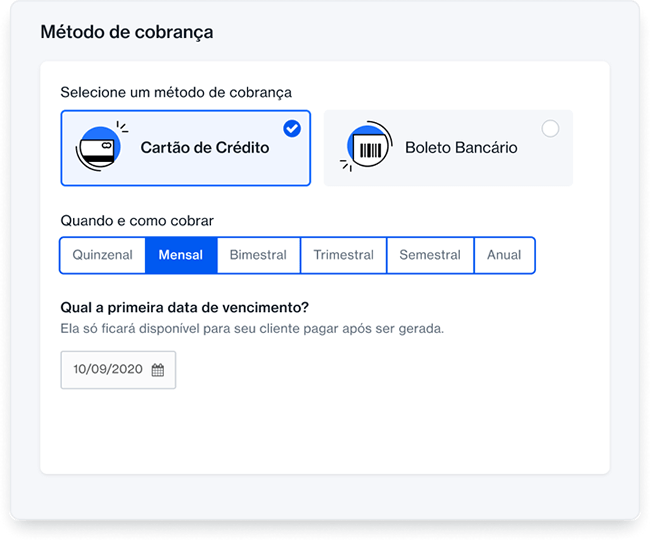The width and height of the screenshot is (650, 540).
Task: Pick the Trimestral option
Action: coord(343,255)
